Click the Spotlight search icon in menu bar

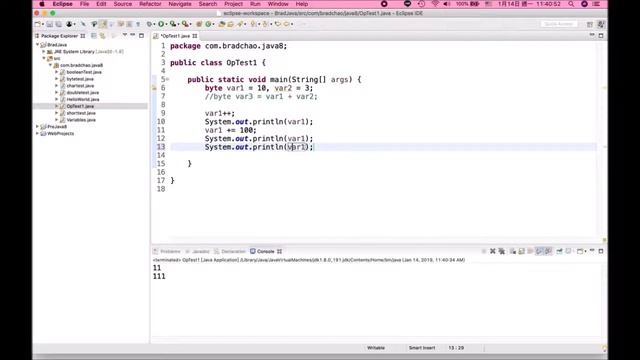[x=571, y=4]
